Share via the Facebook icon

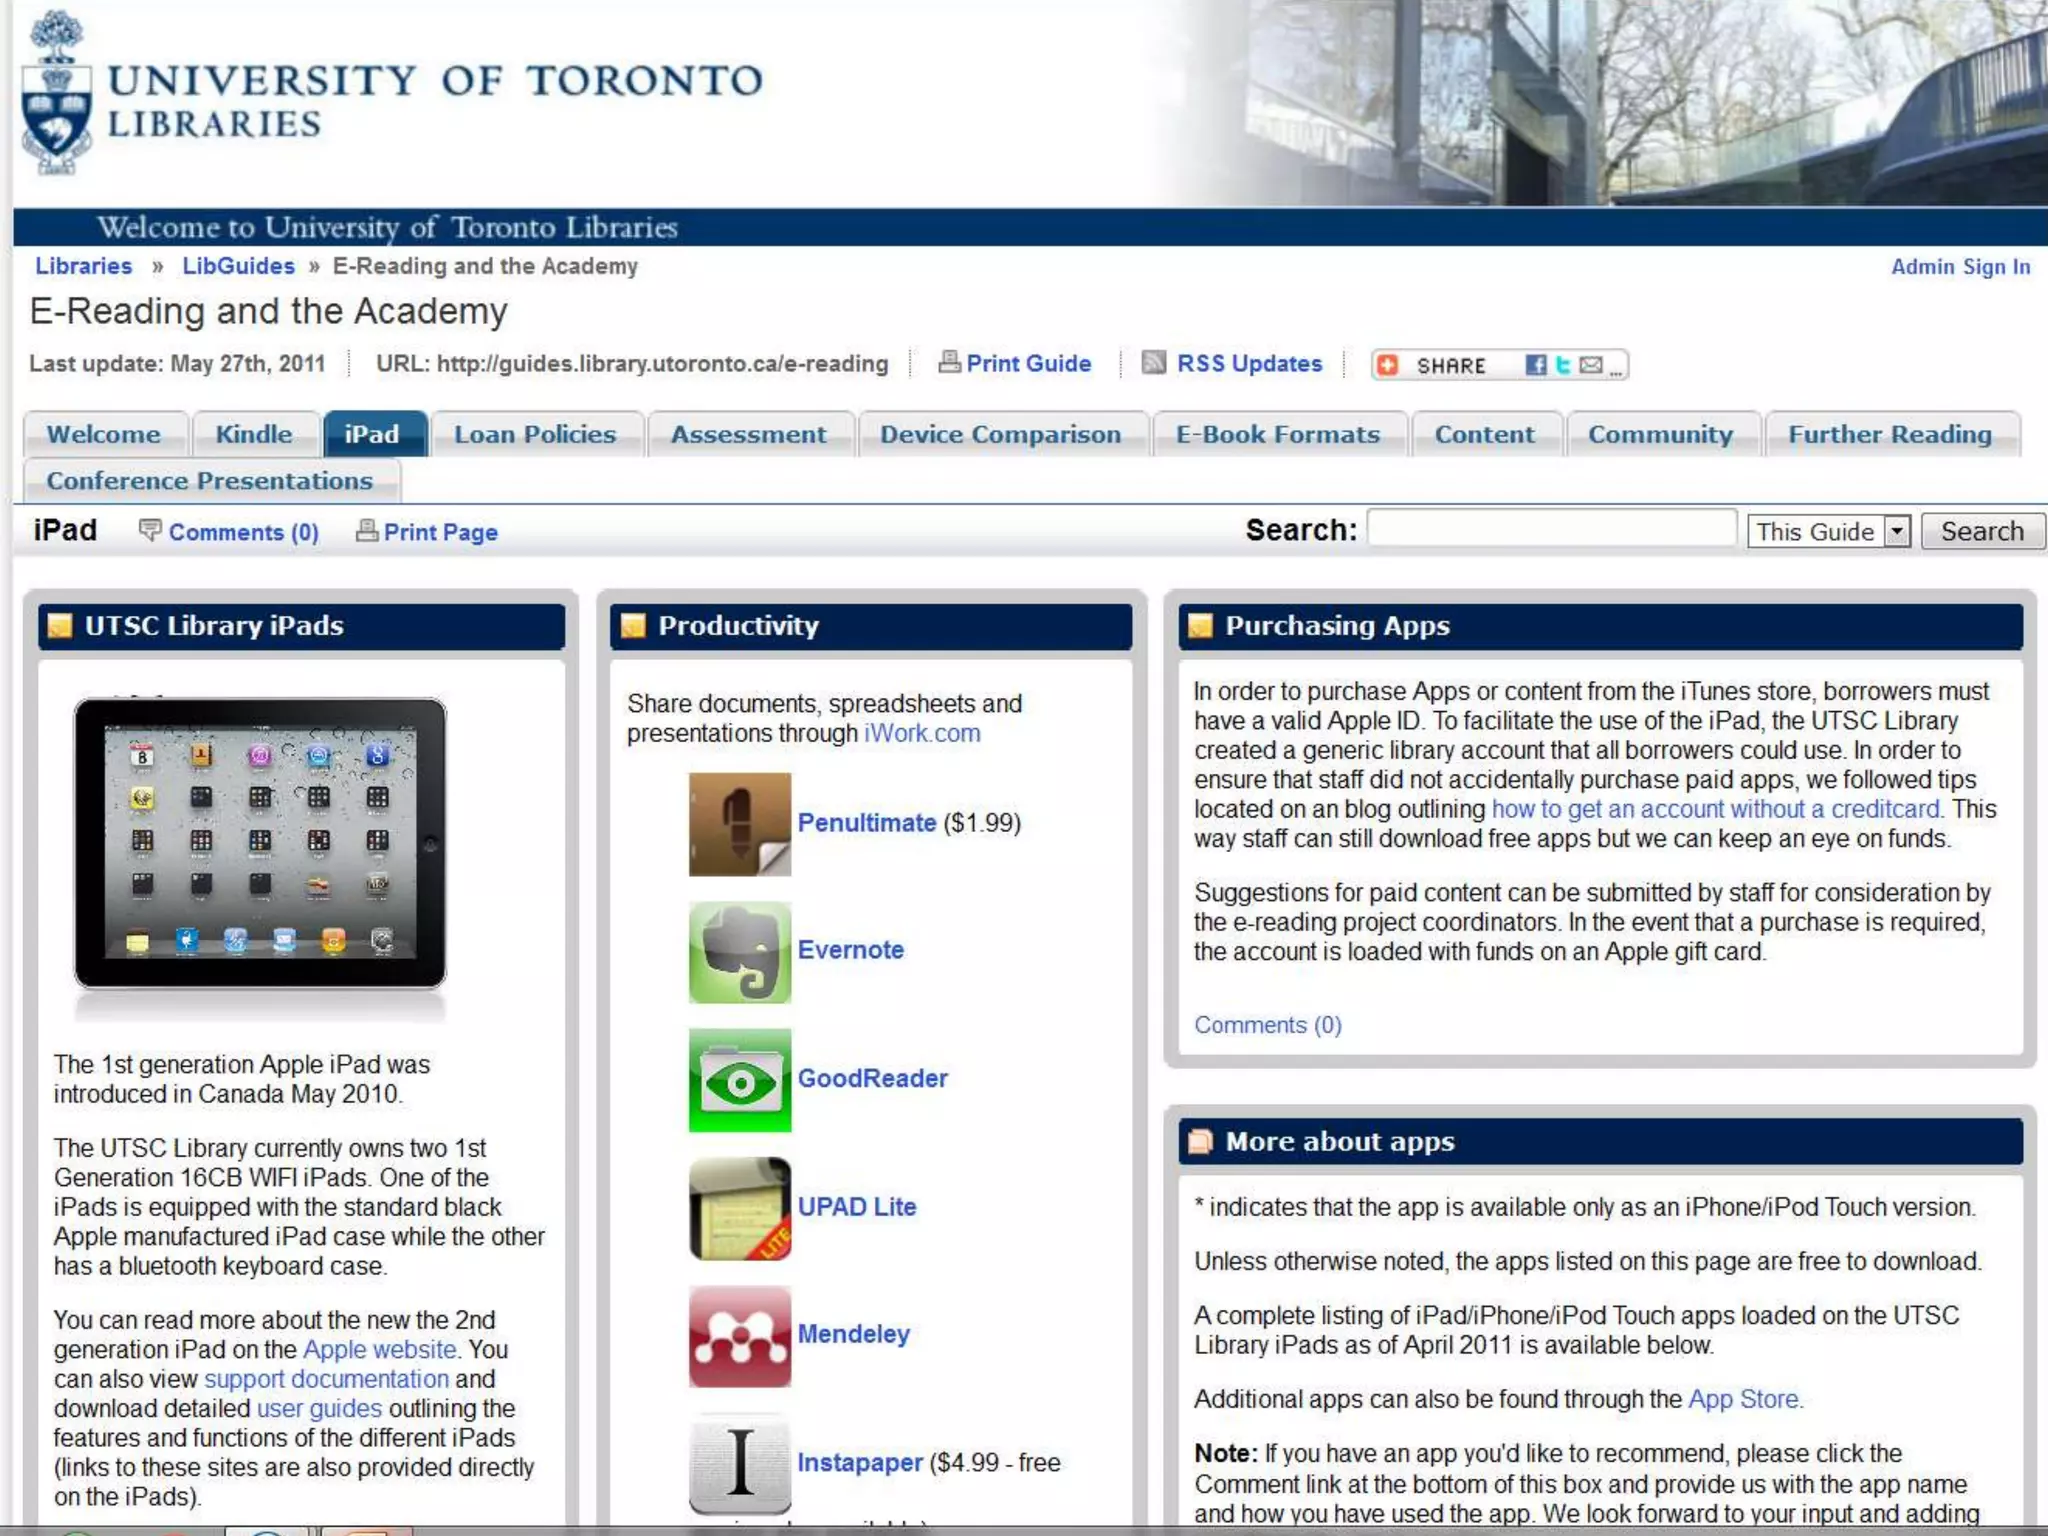(1535, 365)
